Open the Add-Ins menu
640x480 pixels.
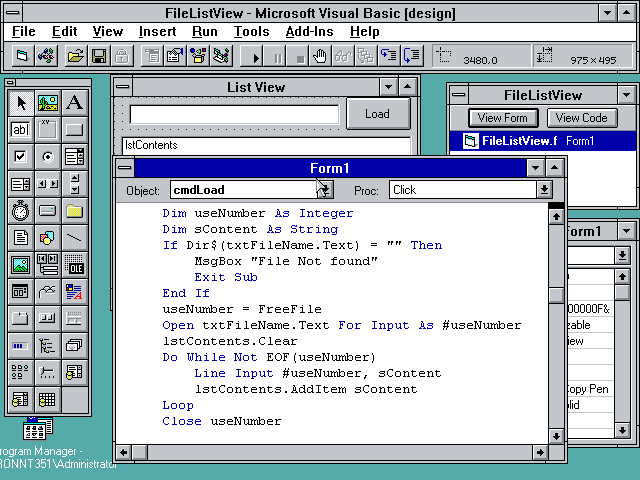point(309,31)
